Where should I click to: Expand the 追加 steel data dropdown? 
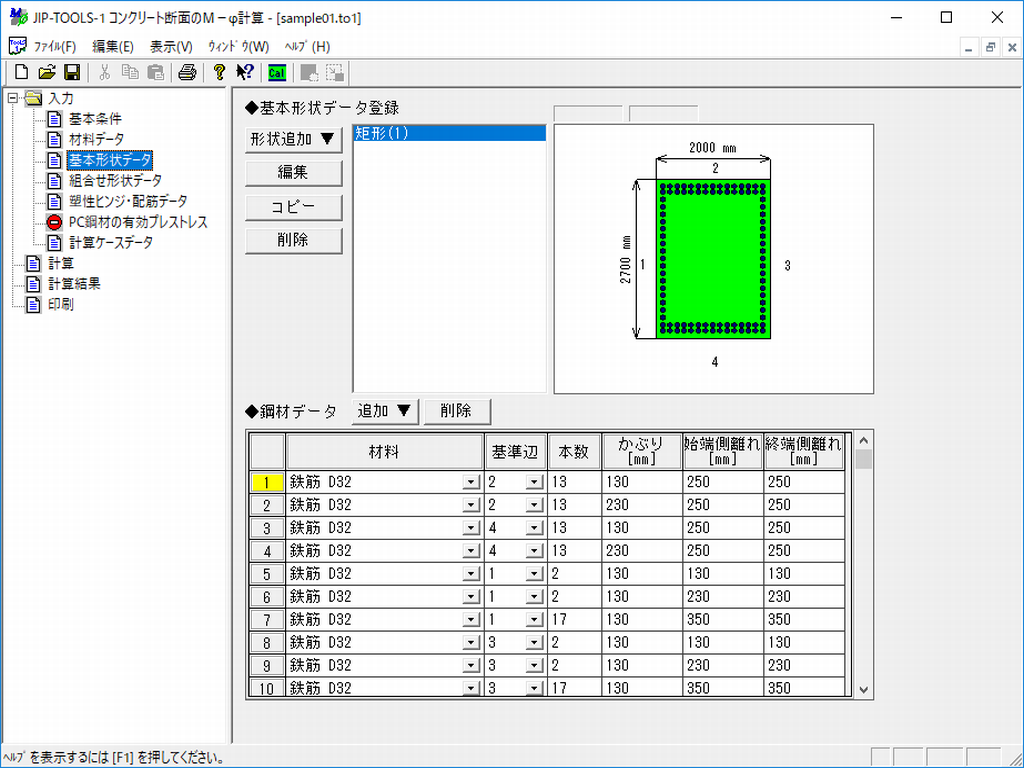[x=385, y=410]
